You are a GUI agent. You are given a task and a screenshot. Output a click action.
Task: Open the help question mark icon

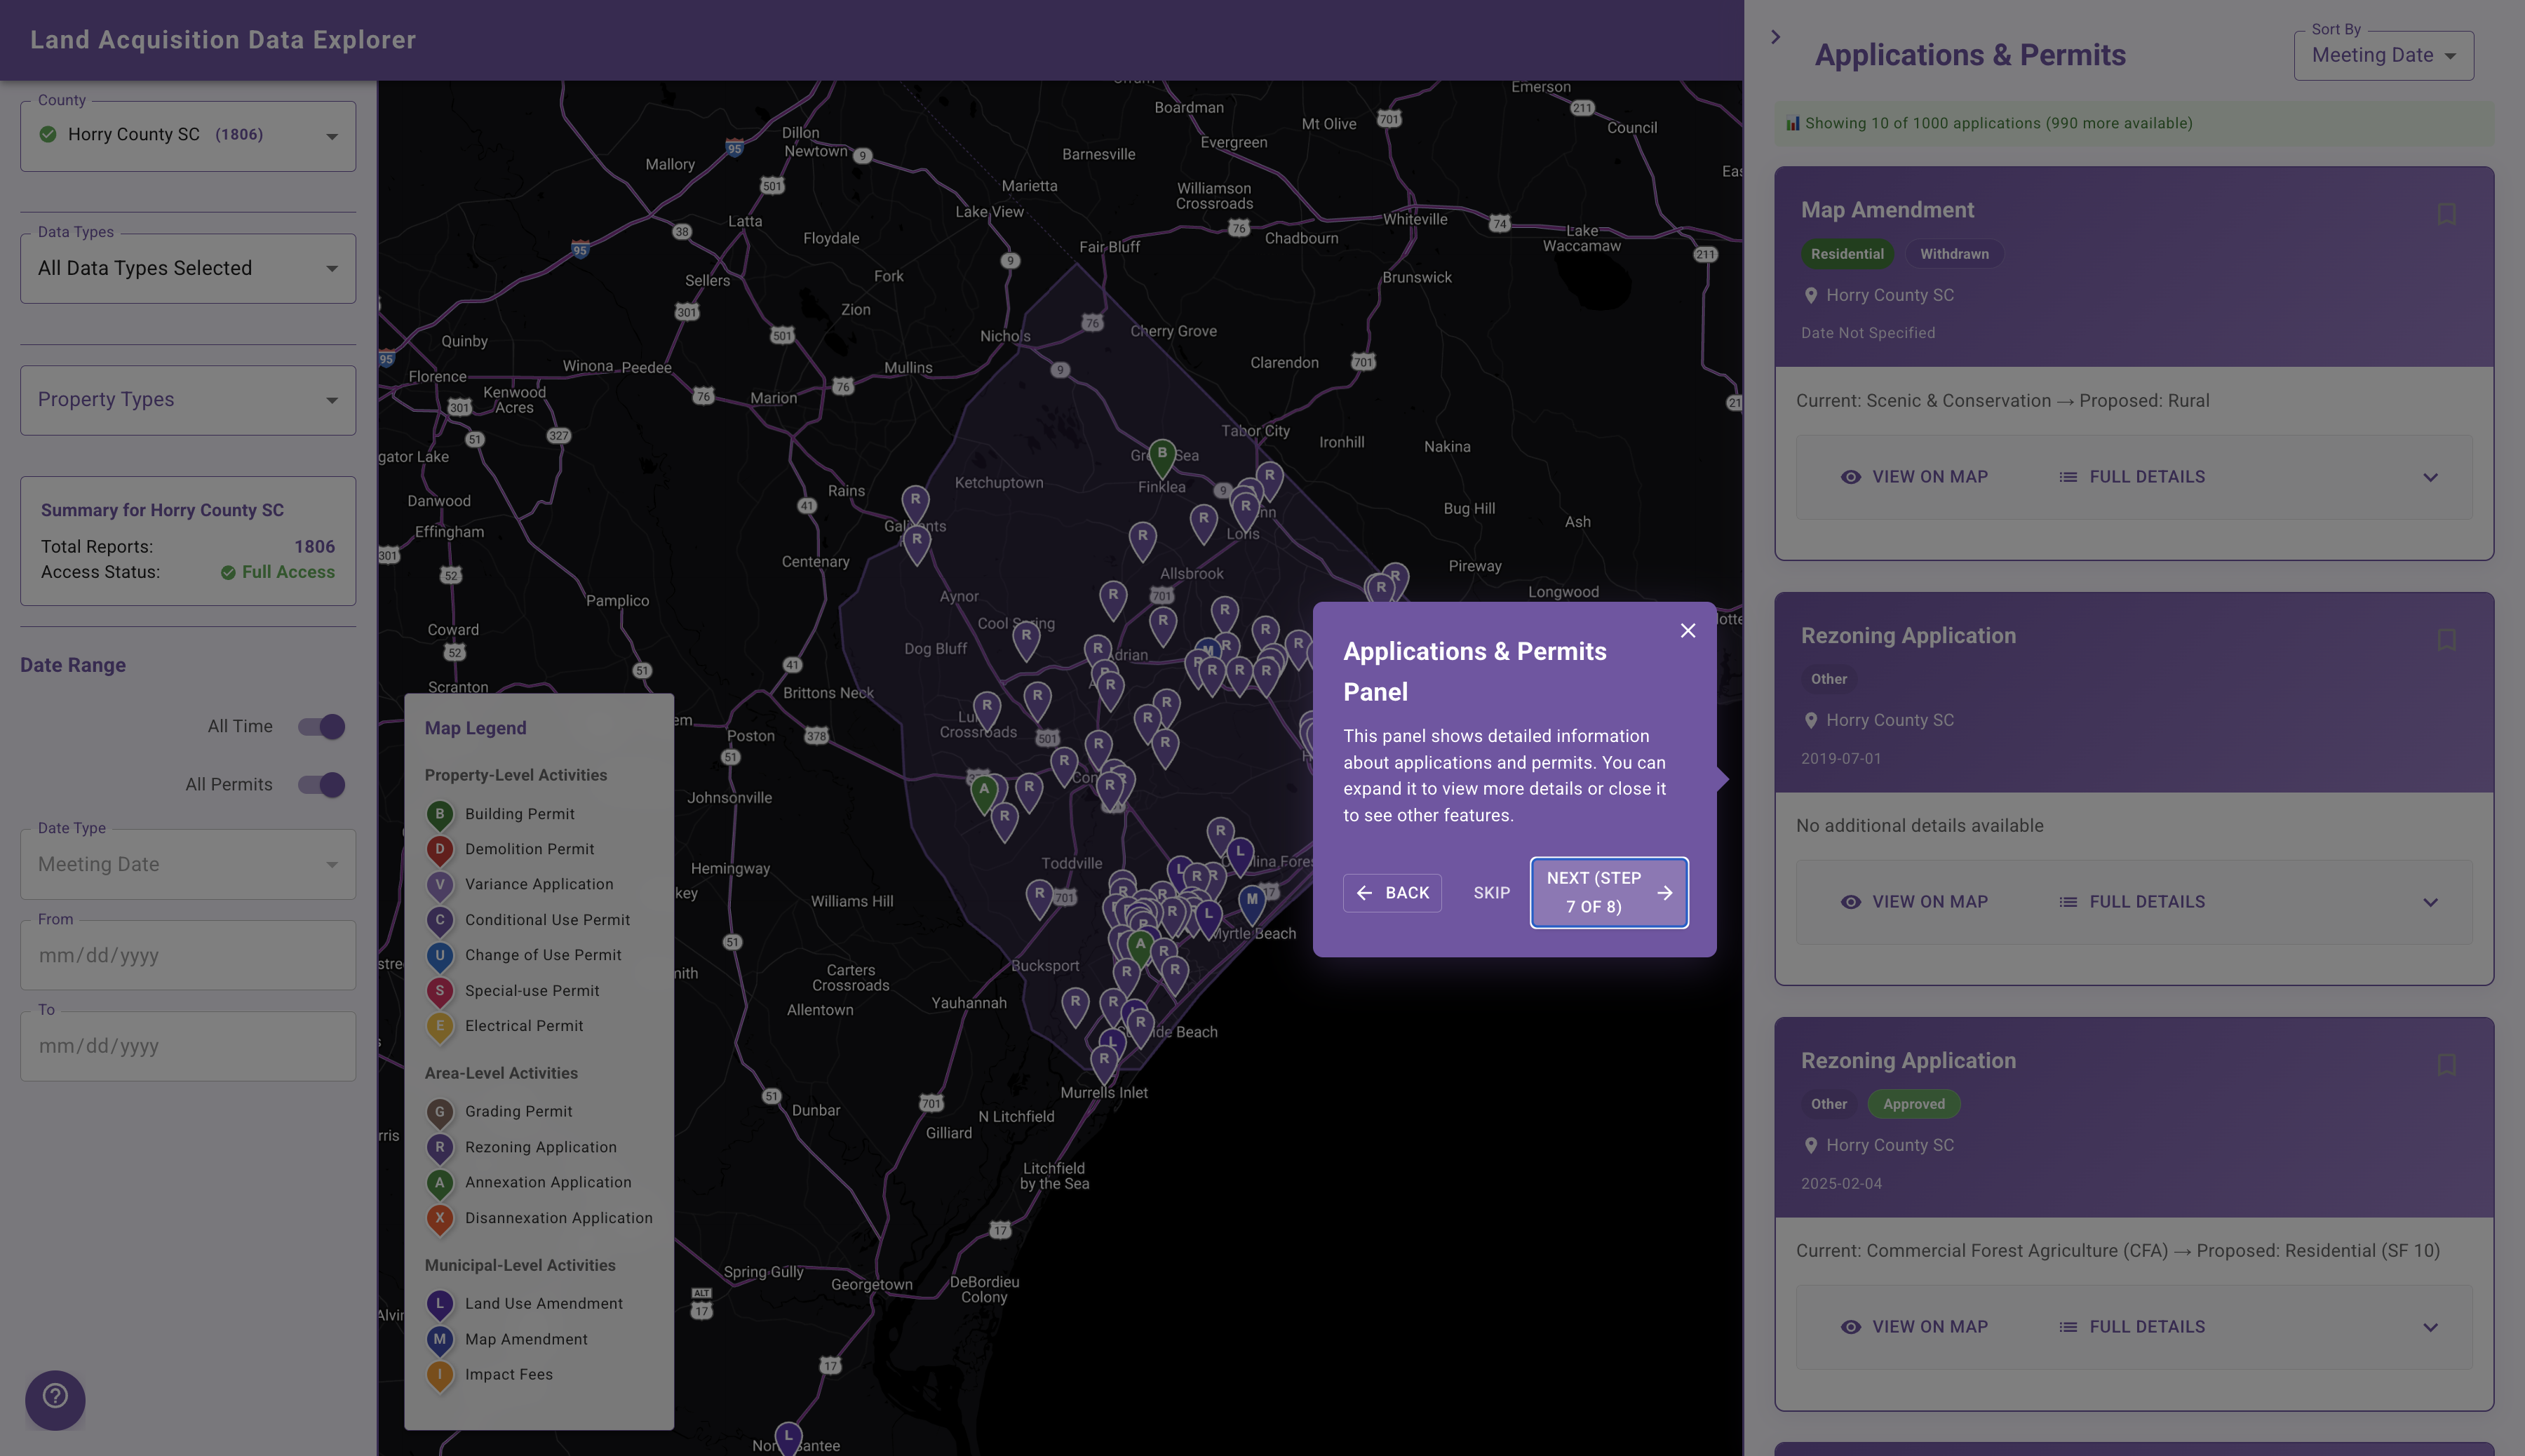click(x=54, y=1399)
